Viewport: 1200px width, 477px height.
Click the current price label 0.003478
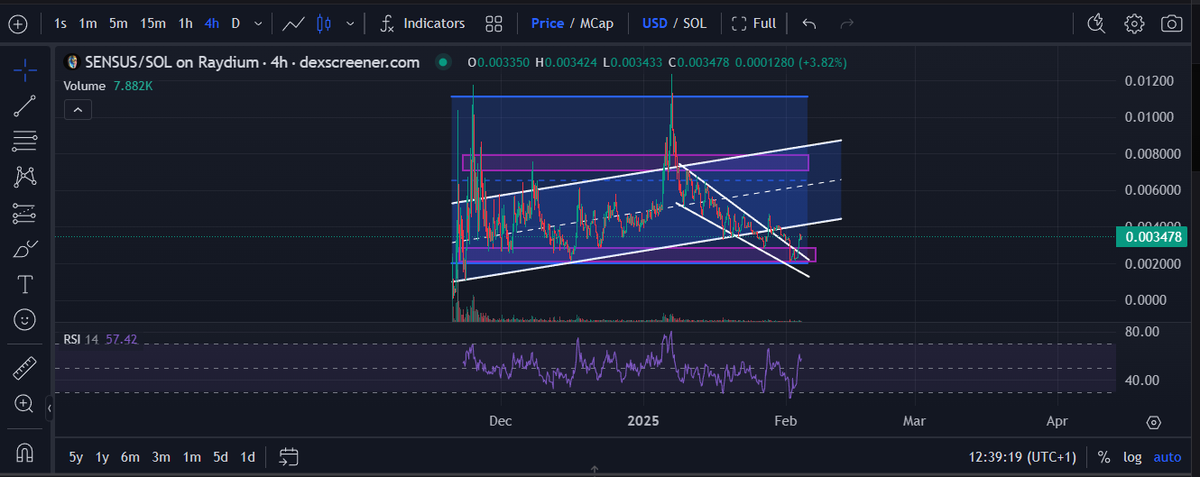point(1153,236)
